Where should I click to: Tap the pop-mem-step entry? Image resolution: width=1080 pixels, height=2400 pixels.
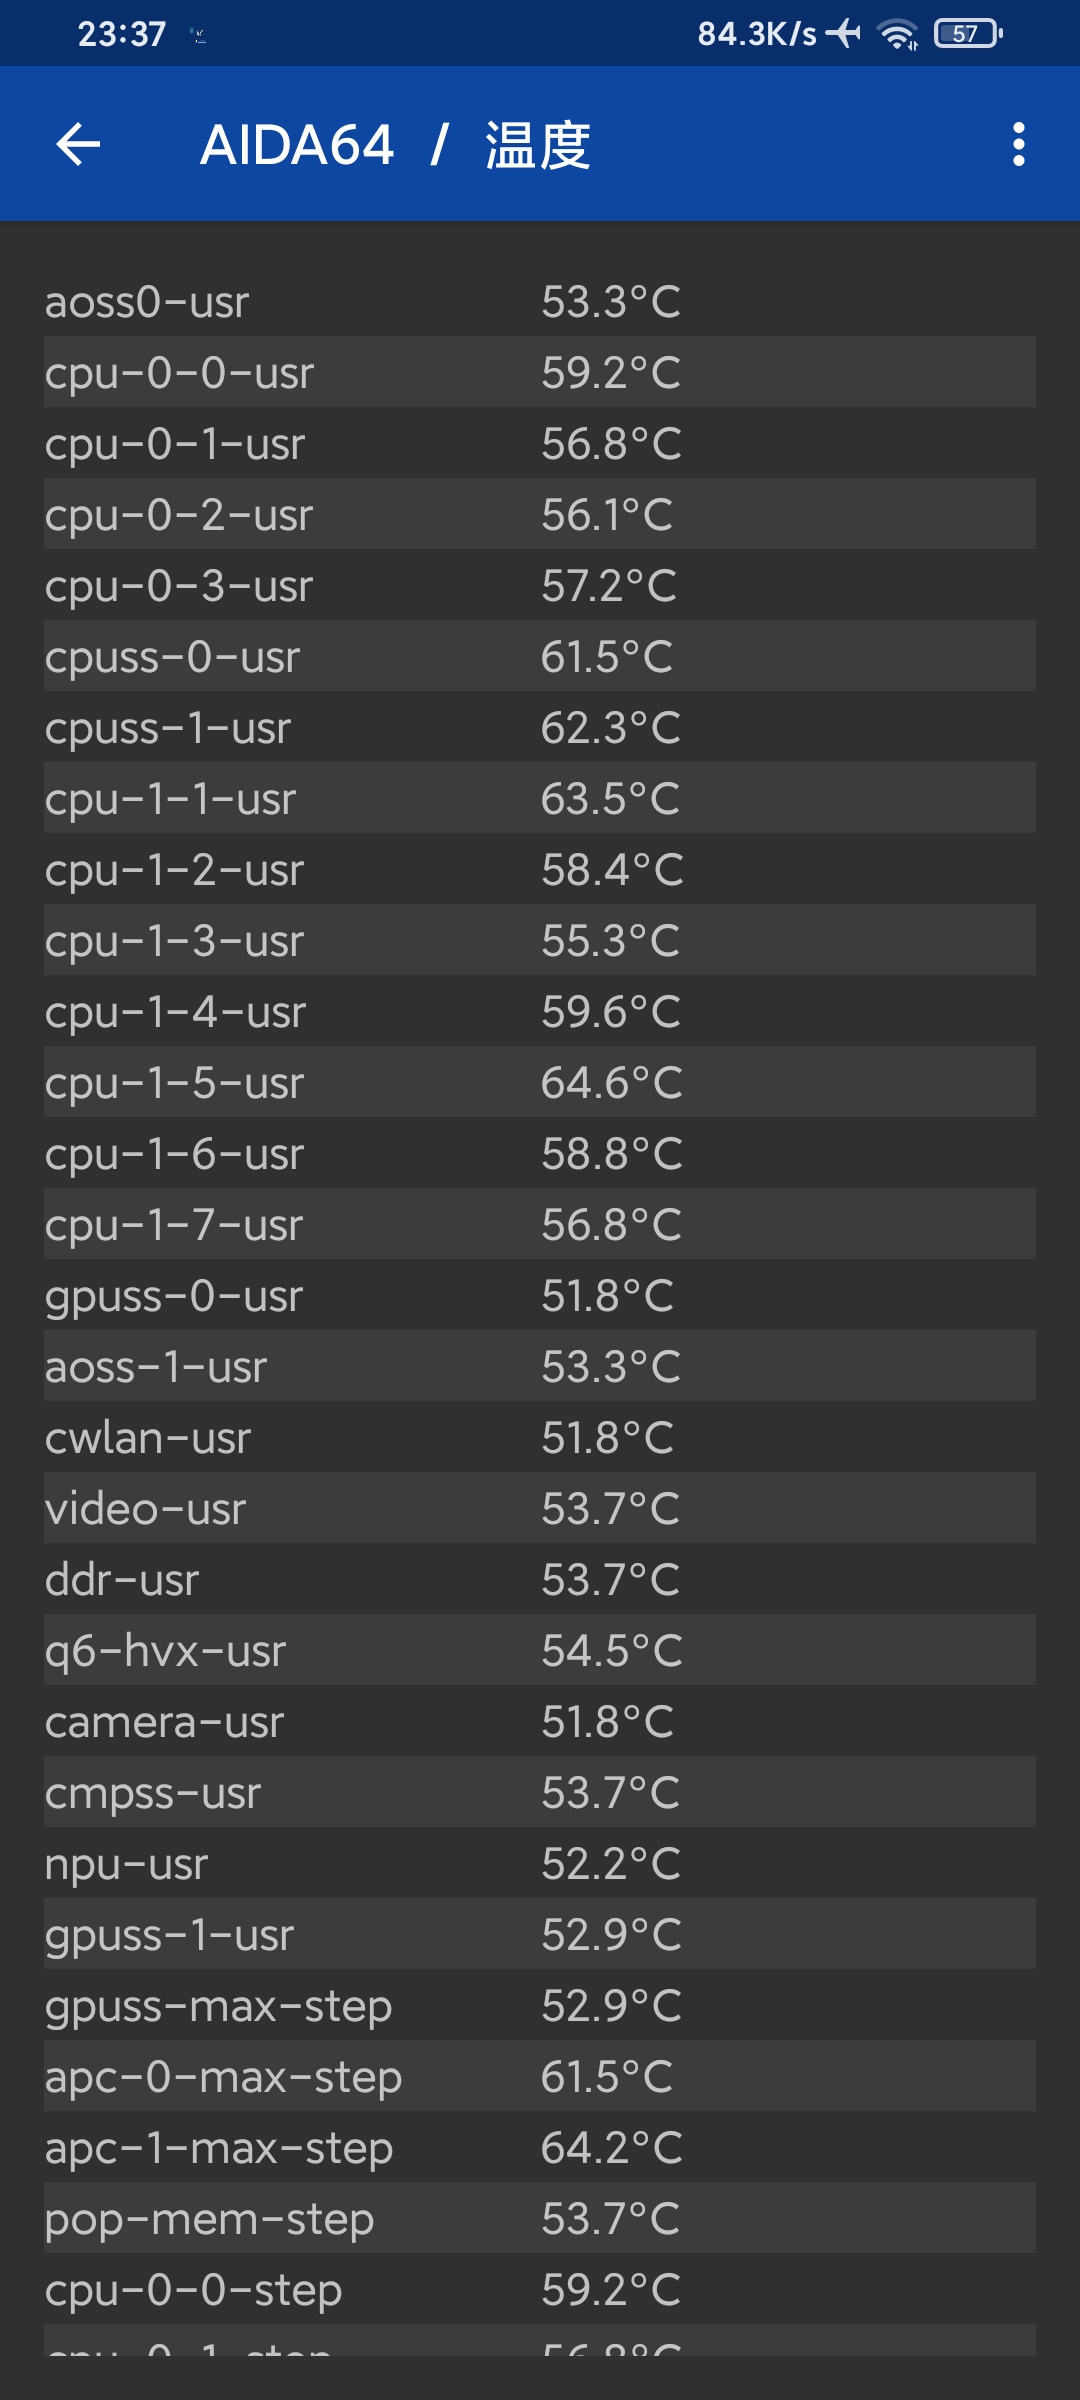pyautogui.click(x=540, y=2218)
